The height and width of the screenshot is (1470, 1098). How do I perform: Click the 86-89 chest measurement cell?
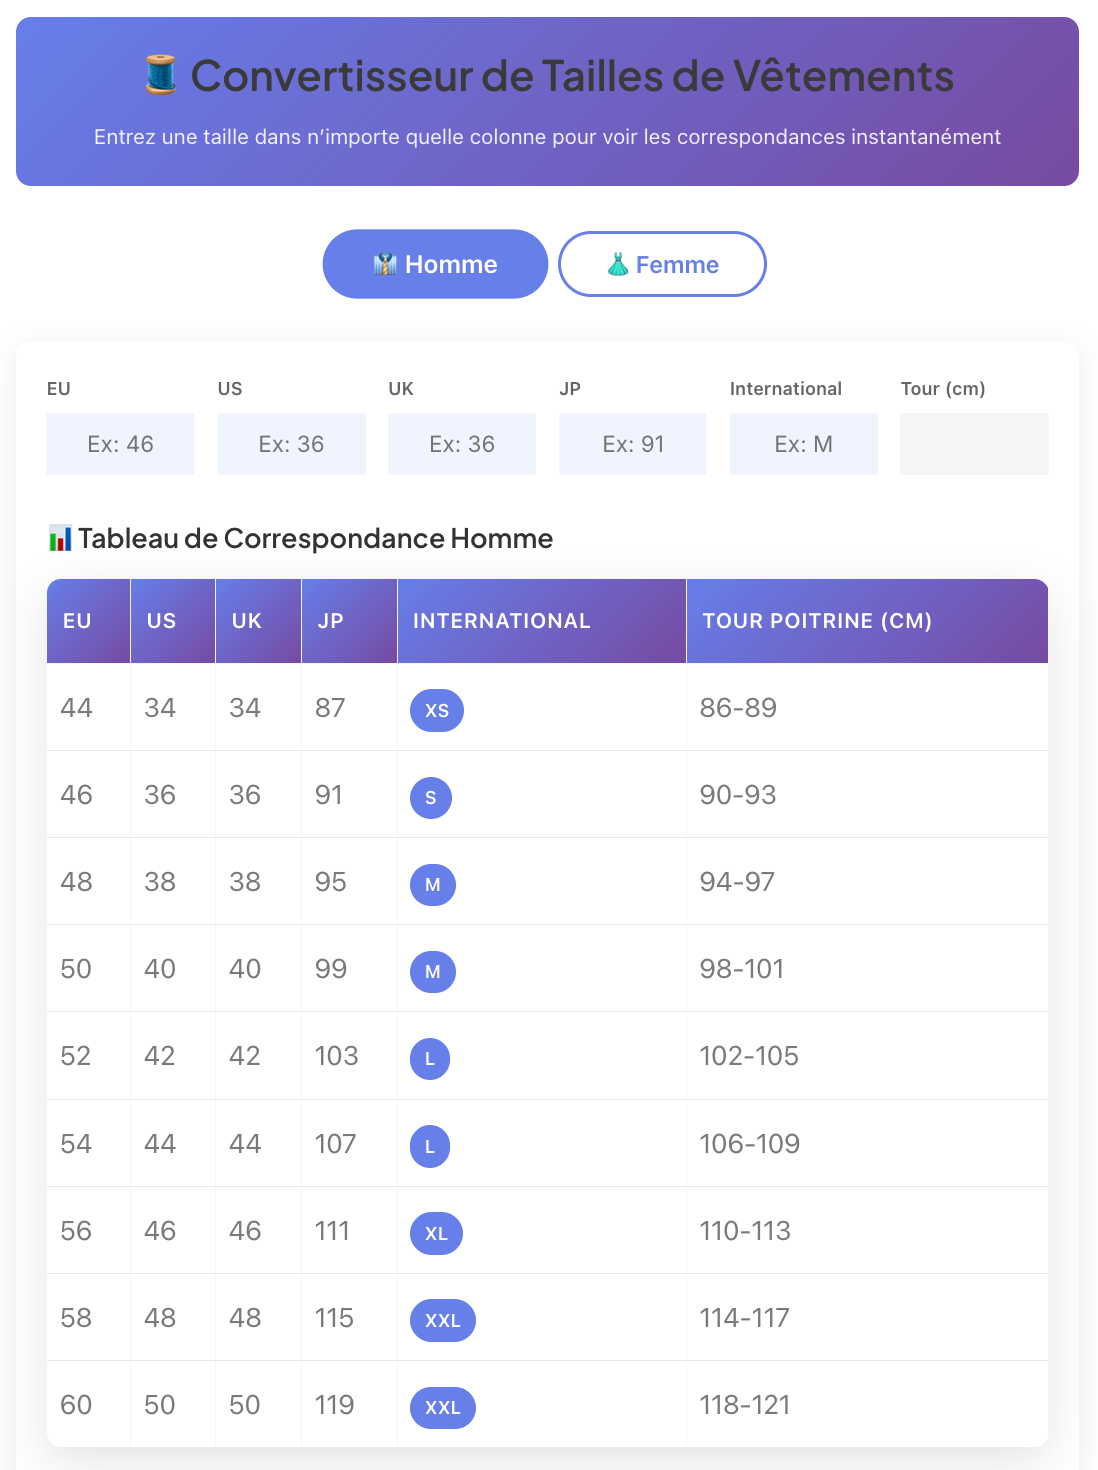coord(738,708)
